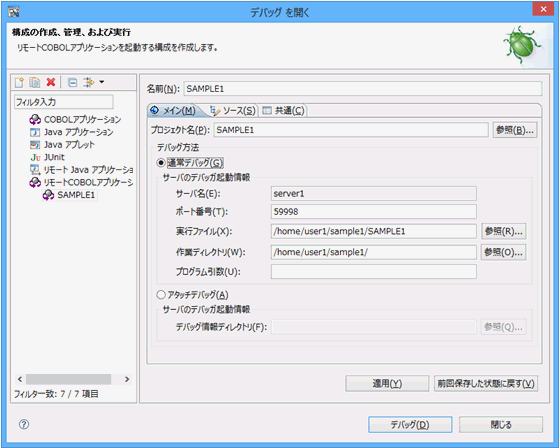Screen dimensions: 560x448
Task: Click the collapse all icon
Action: click(x=72, y=83)
